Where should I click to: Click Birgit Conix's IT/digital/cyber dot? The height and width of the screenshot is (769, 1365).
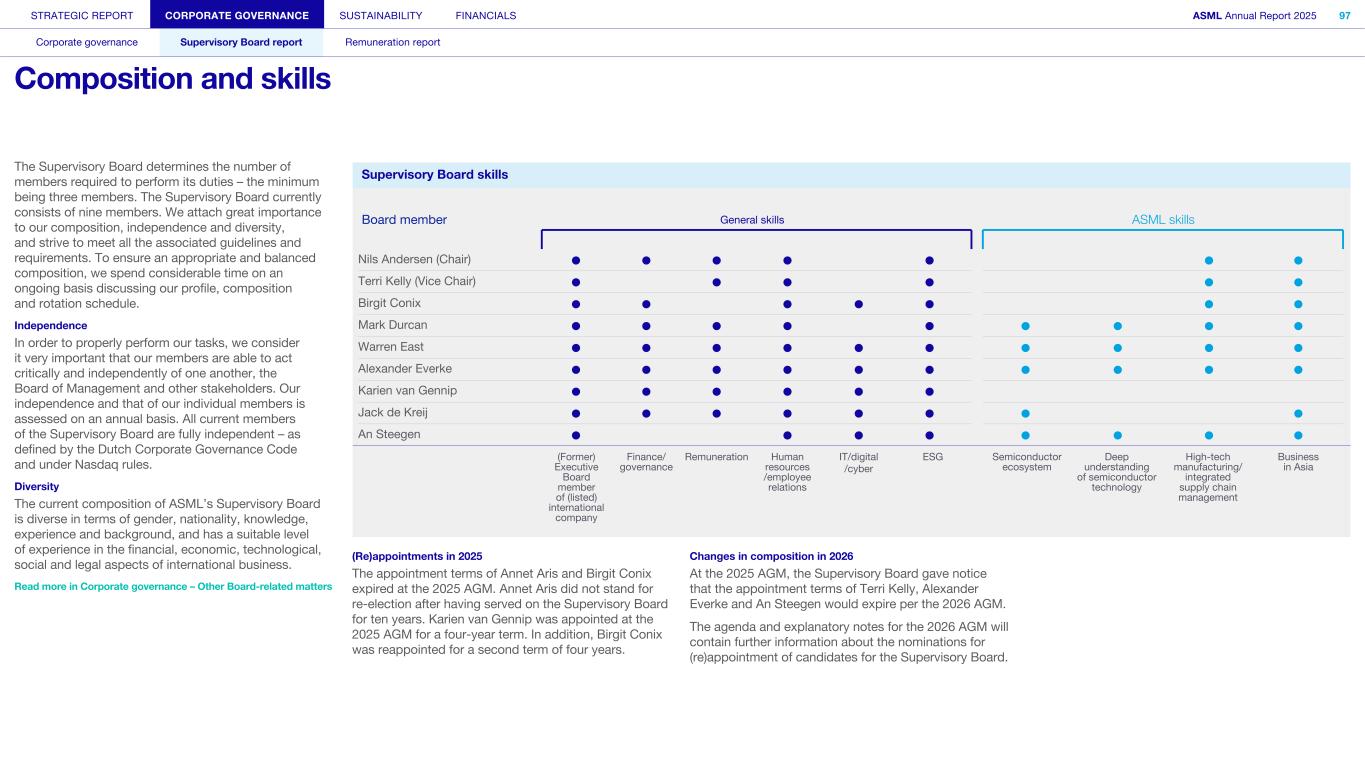(x=858, y=303)
